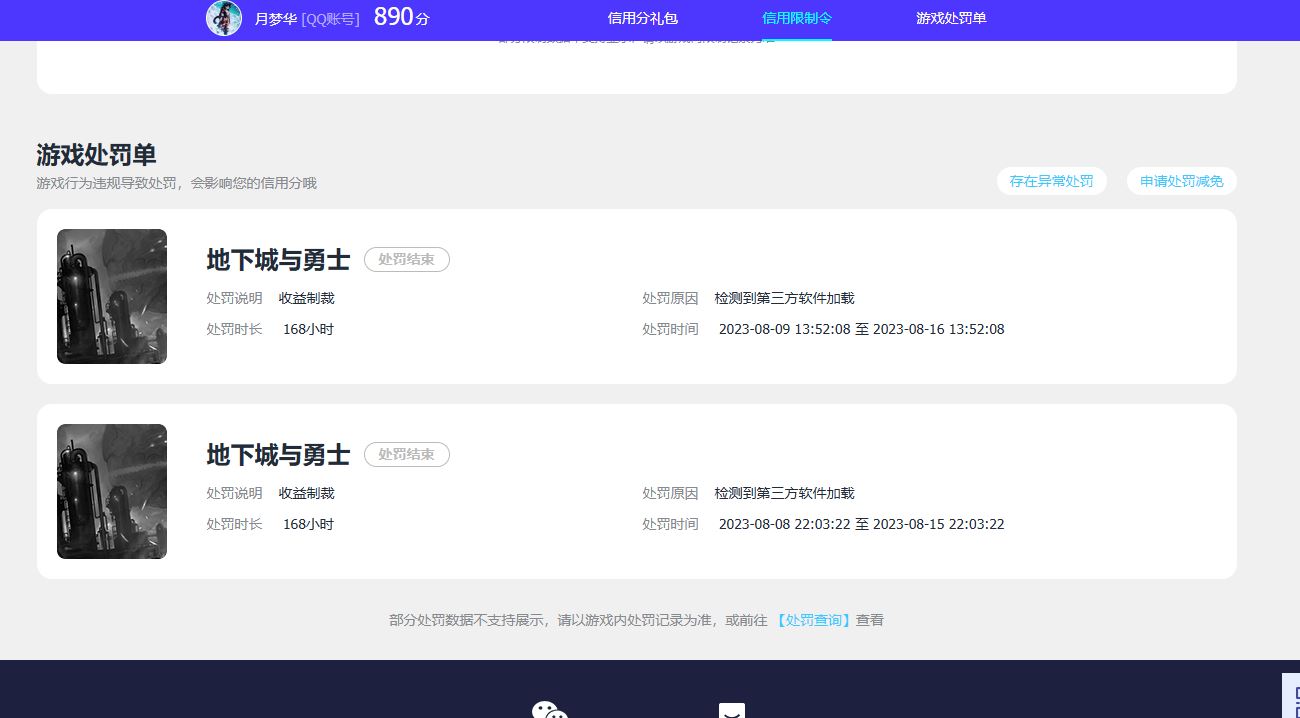Click the user avatar in header
Image resolution: width=1300 pixels, height=718 pixels.
click(224, 18)
